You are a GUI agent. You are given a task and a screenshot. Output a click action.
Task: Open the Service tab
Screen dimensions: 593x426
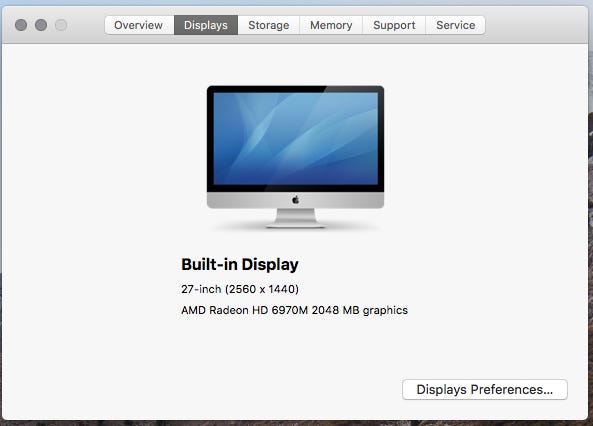point(455,25)
